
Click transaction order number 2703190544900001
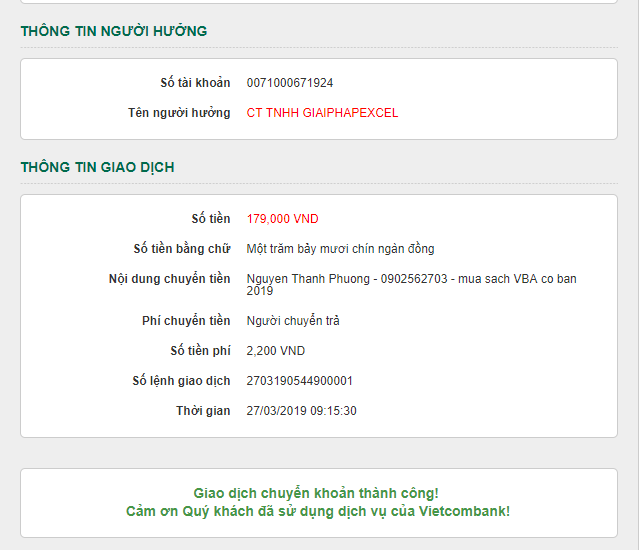coord(299,381)
